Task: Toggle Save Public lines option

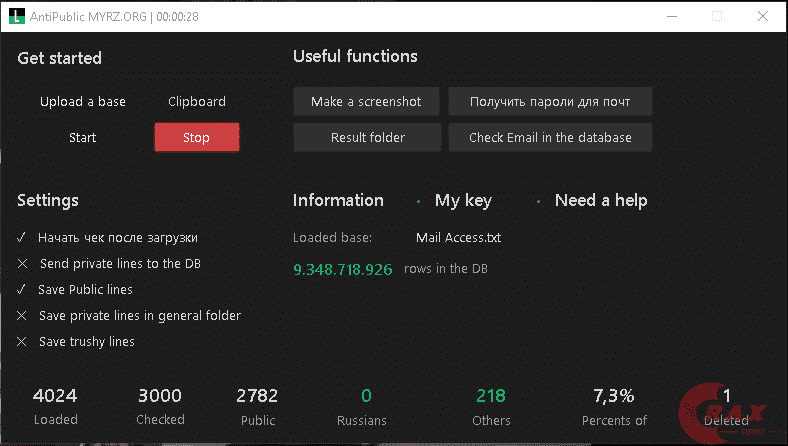Action: pyautogui.click(x=75, y=290)
